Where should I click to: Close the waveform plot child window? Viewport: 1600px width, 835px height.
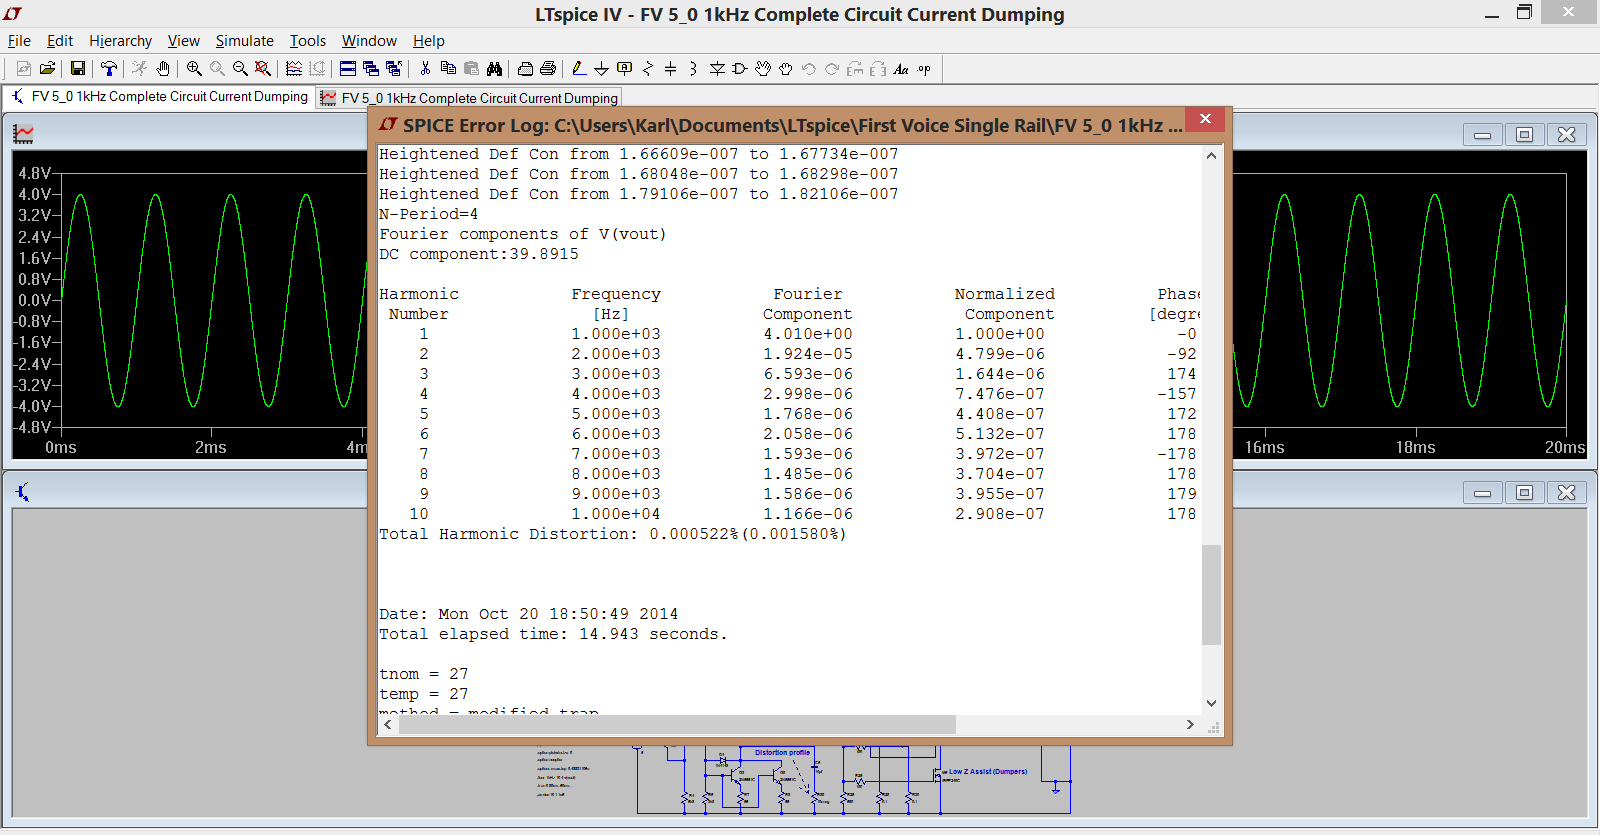(x=1566, y=134)
